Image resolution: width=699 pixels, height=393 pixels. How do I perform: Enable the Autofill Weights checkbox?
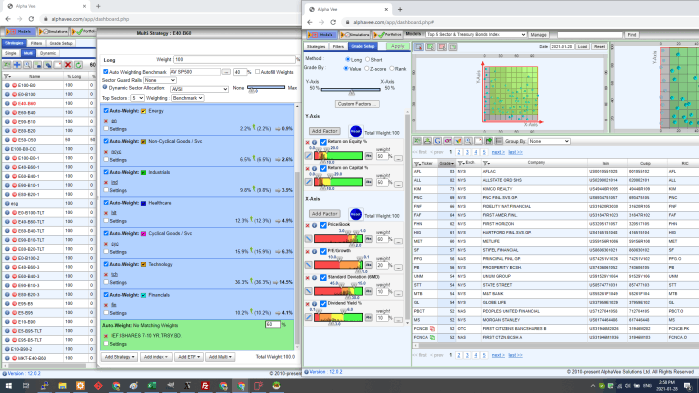coord(257,72)
